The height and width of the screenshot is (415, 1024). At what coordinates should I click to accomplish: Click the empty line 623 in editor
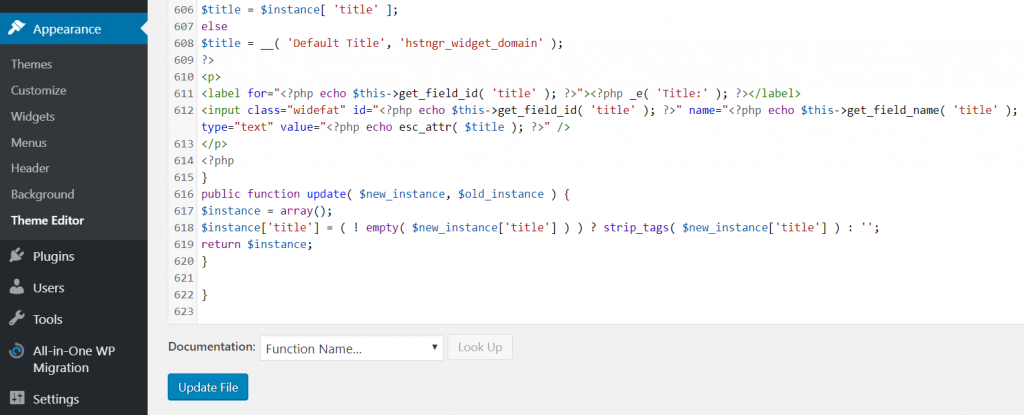click(500, 313)
